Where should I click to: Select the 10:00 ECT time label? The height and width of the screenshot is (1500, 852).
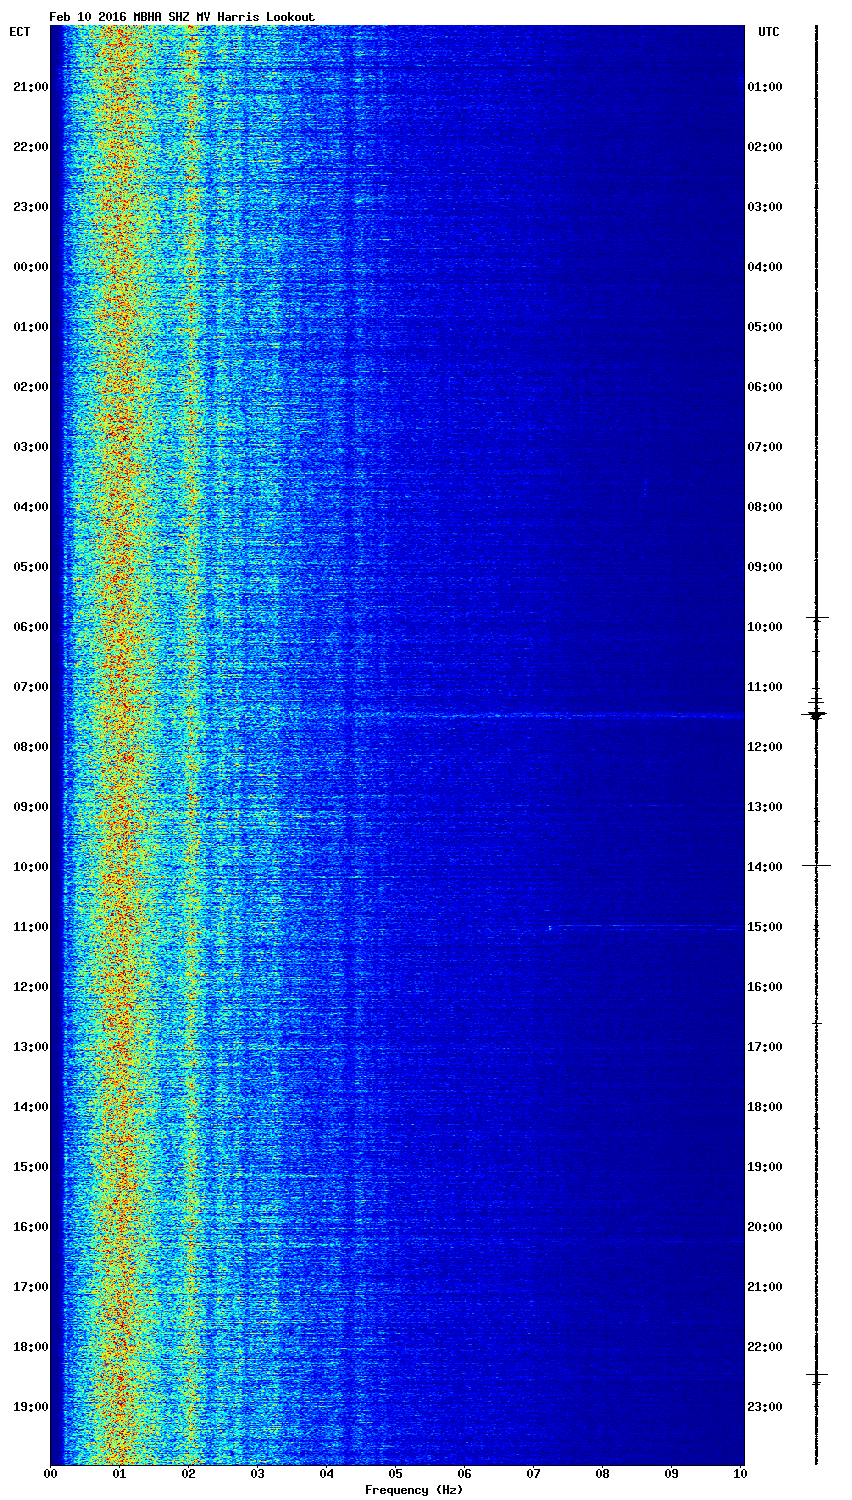[x=30, y=867]
